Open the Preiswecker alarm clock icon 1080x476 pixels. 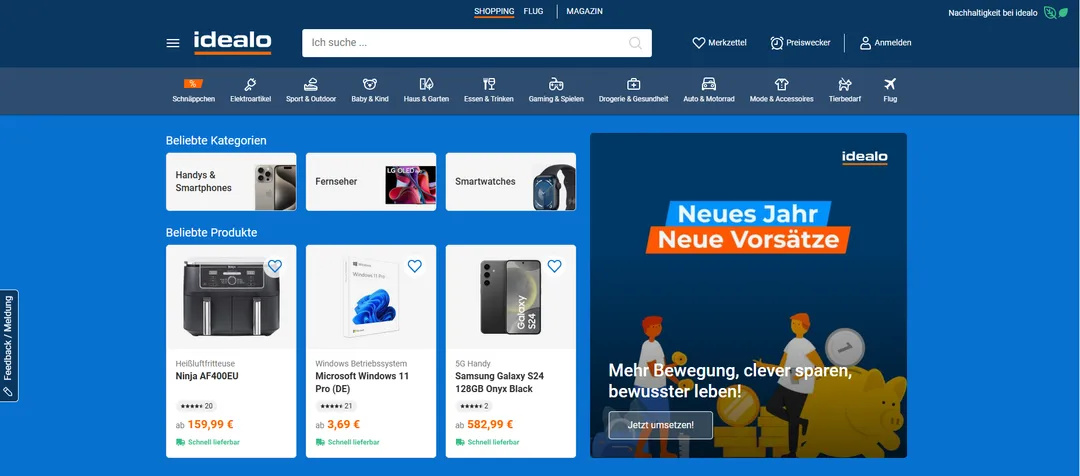point(777,43)
